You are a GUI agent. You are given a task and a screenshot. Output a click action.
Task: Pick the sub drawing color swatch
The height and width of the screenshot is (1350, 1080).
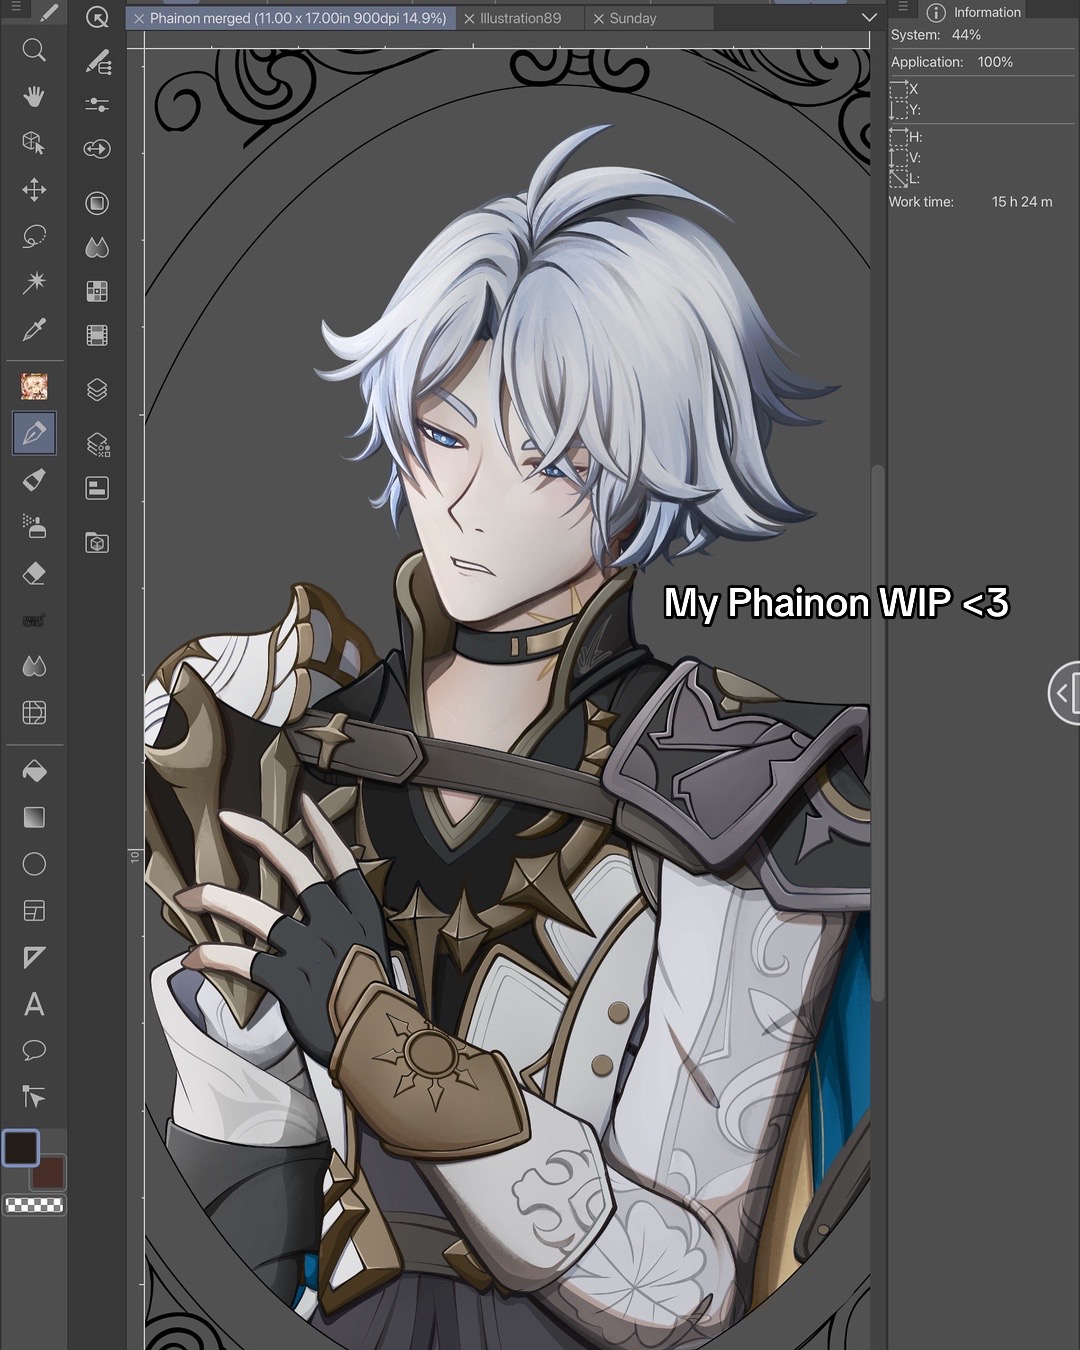[x=49, y=1171]
